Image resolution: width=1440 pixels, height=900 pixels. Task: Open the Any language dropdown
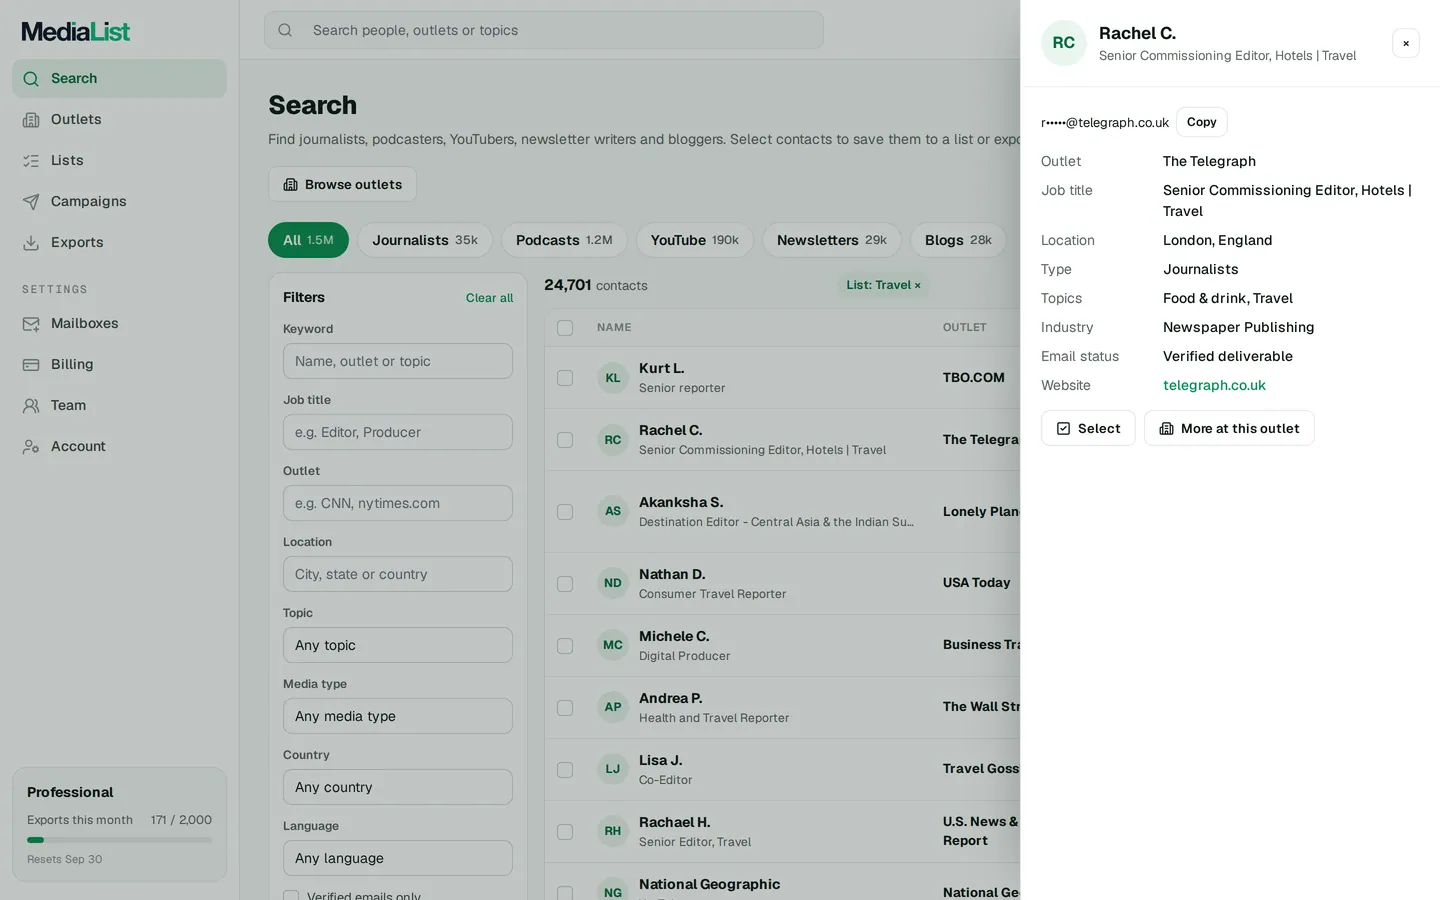398,858
